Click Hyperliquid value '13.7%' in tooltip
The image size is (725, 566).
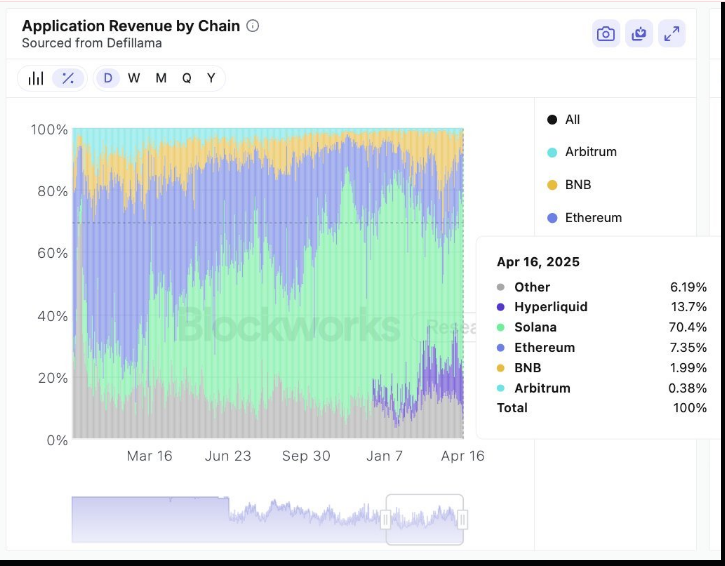(x=689, y=307)
